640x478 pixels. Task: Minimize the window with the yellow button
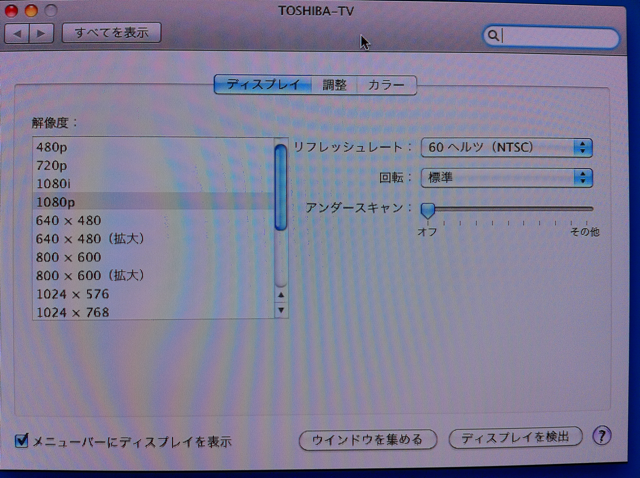[31, 11]
